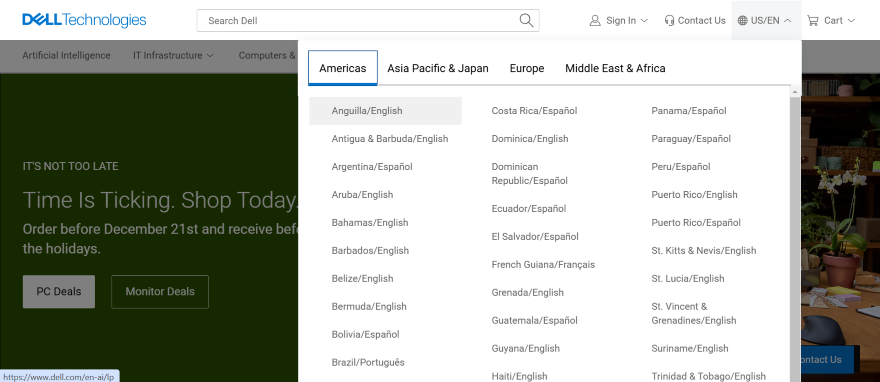Screen dimensions: 880x382
Task: Choose Peru/Español
Action: 681,167
